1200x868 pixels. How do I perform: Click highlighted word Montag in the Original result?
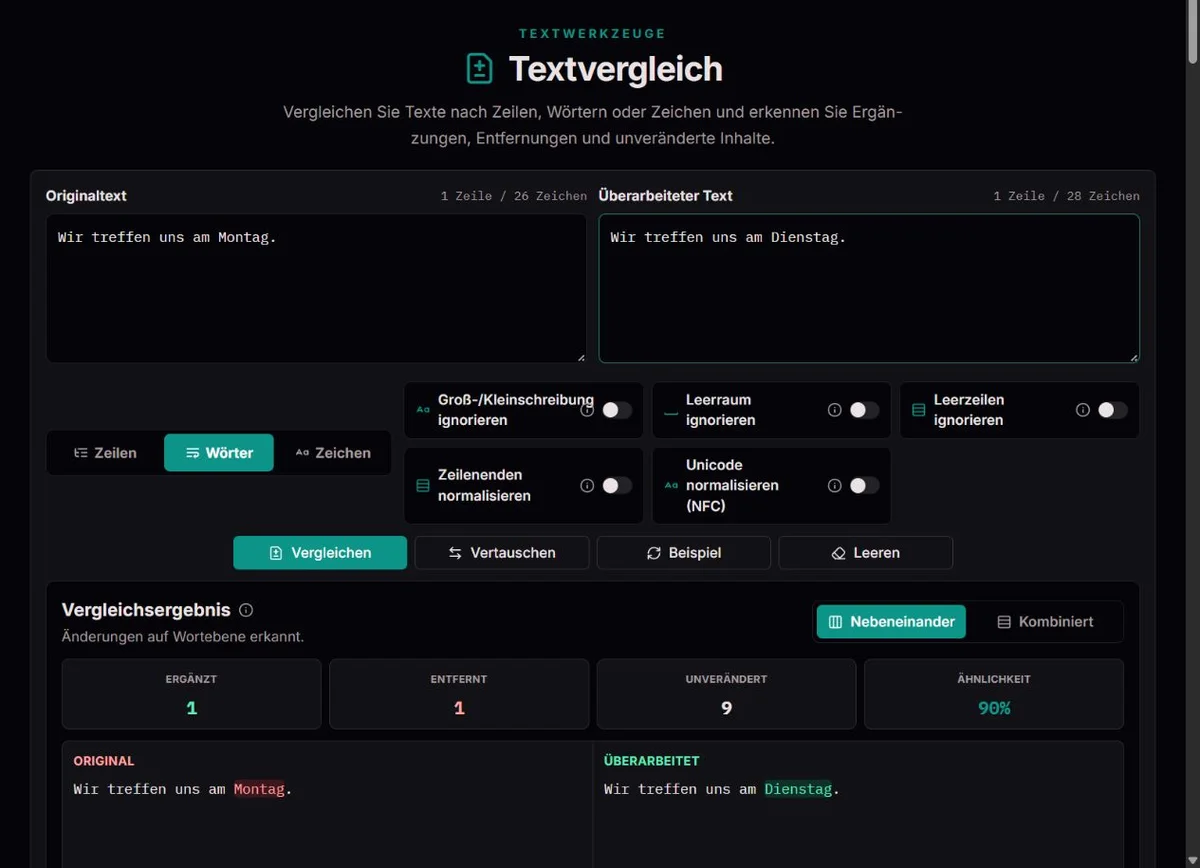point(259,789)
